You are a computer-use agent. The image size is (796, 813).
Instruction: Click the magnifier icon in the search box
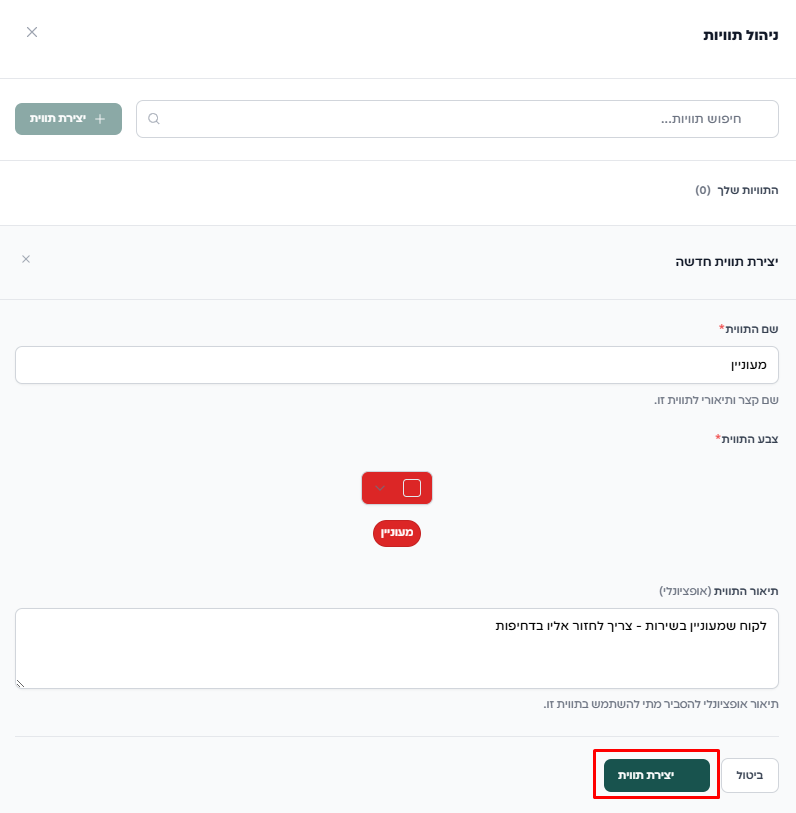[x=154, y=119]
